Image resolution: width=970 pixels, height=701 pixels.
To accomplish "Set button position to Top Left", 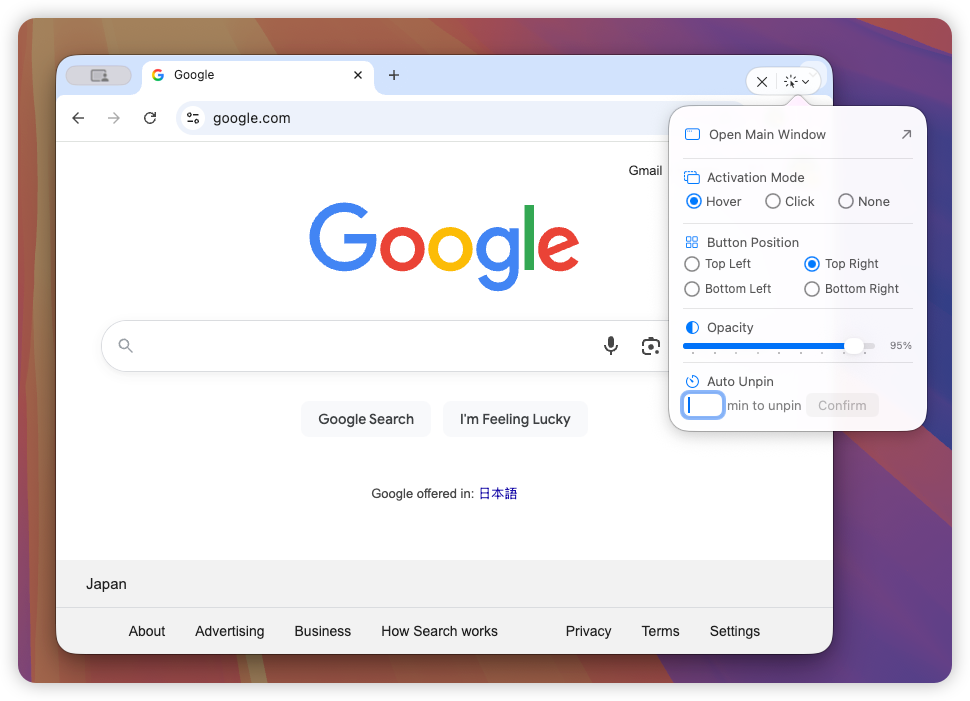I will [x=718, y=264].
